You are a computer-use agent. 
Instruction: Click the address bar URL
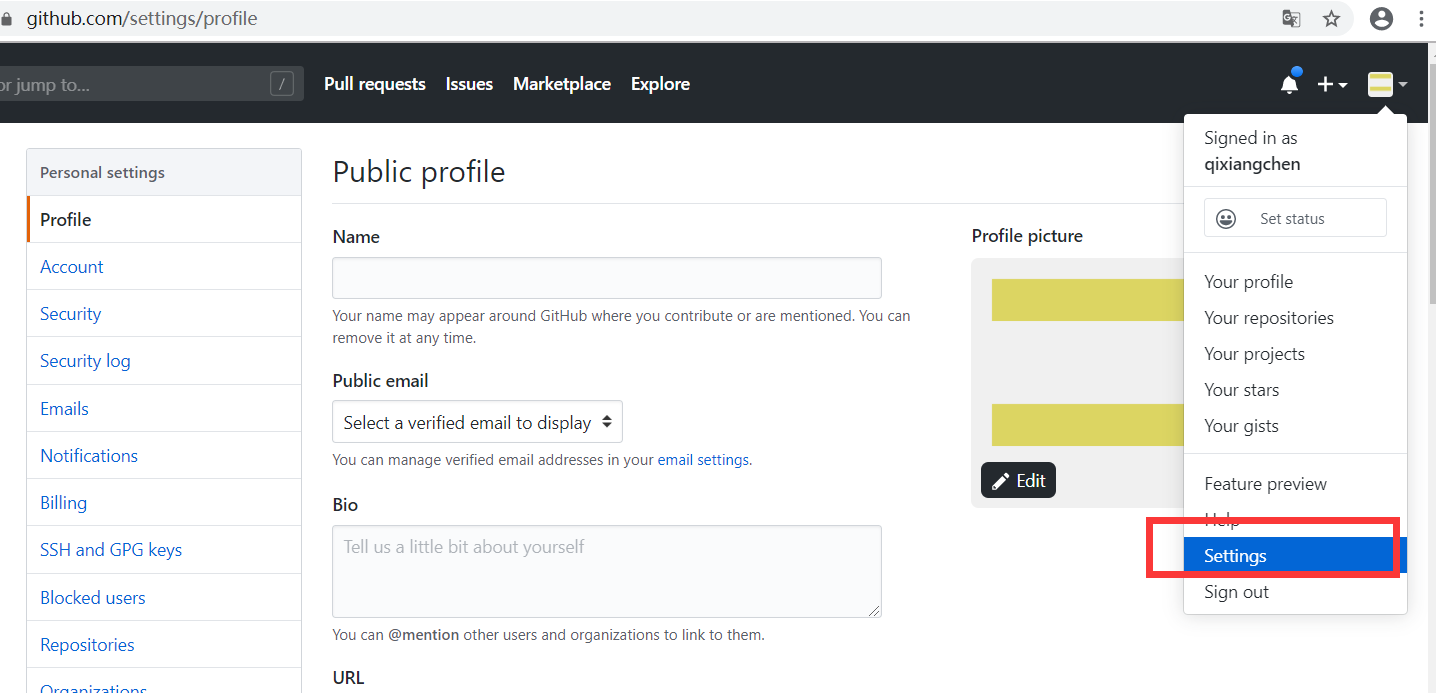142,19
